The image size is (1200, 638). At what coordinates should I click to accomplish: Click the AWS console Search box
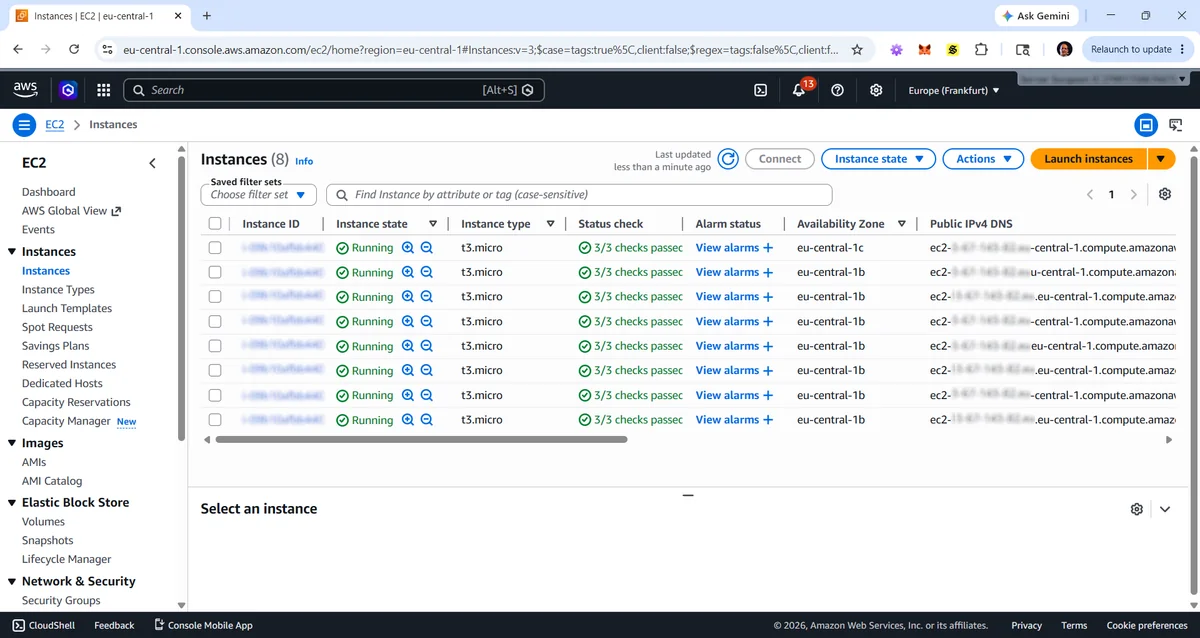pyautogui.click(x=334, y=90)
